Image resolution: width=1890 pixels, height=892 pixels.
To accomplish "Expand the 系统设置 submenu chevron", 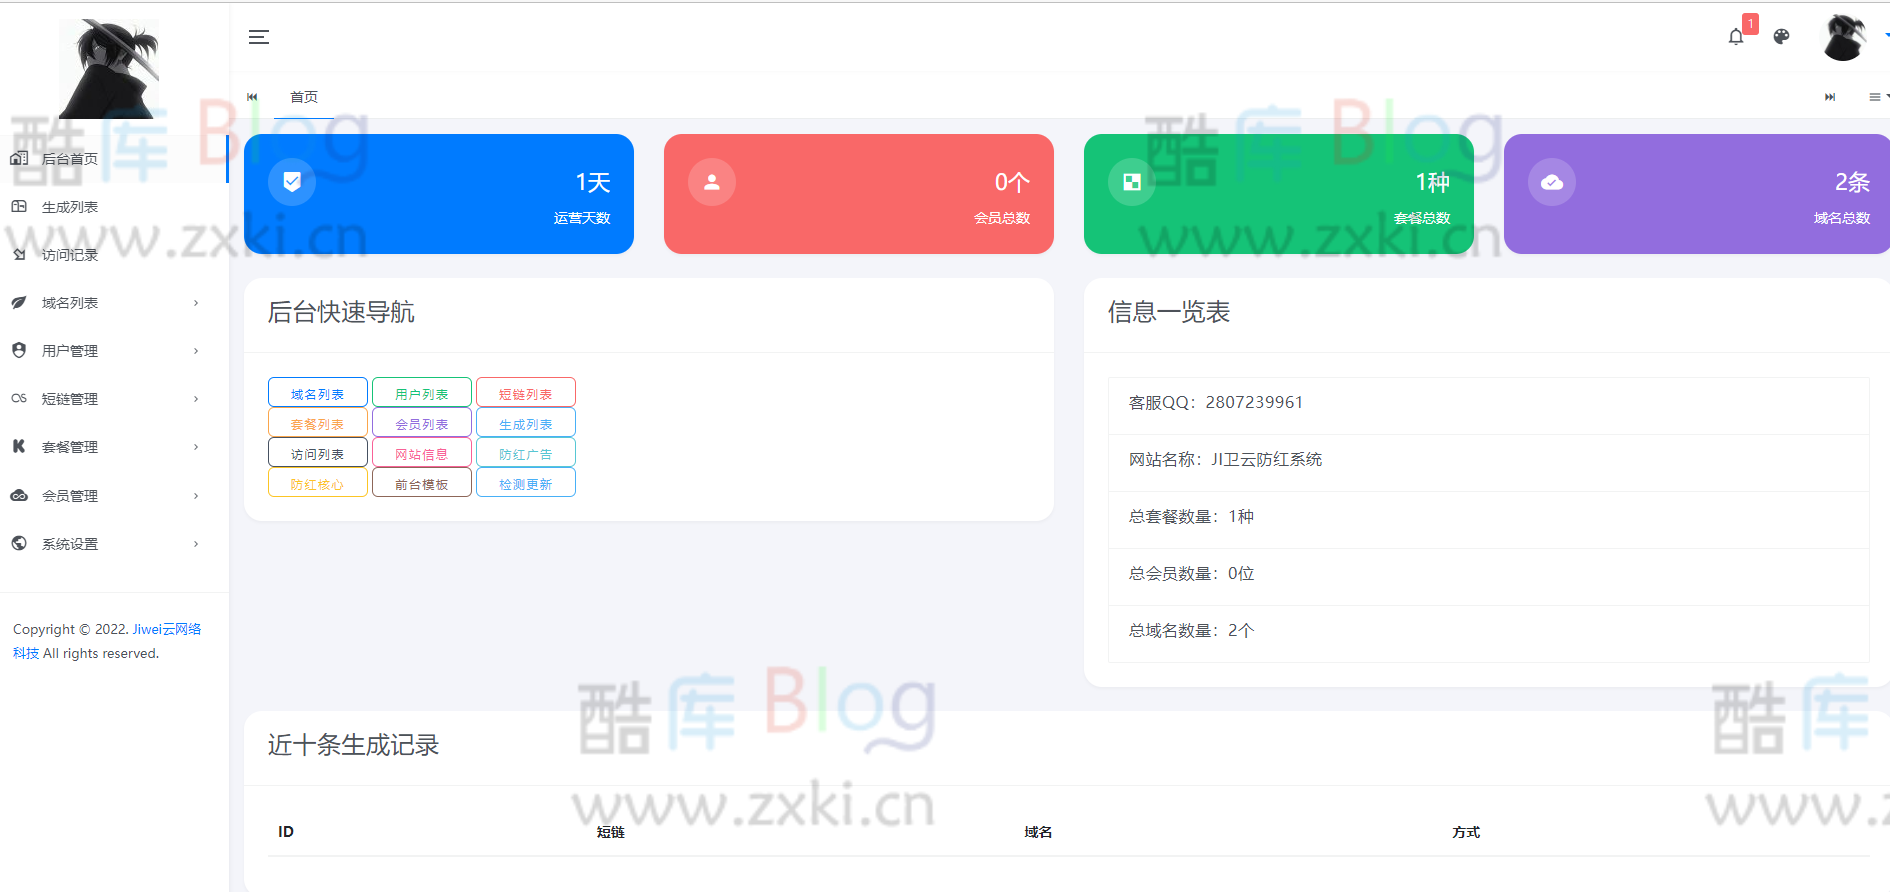I will point(196,544).
